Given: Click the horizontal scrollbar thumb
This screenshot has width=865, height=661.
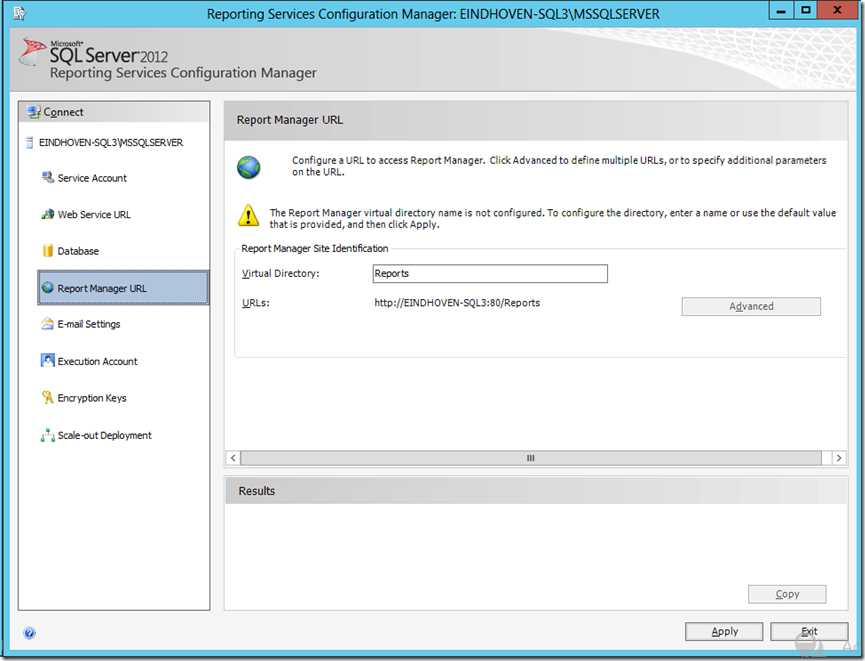Looking at the screenshot, I should [531, 458].
